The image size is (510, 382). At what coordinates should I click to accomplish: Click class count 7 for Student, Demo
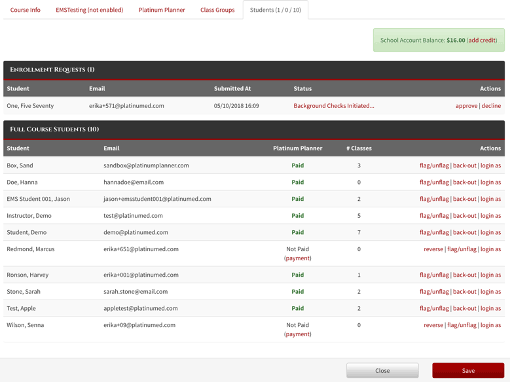tap(359, 232)
